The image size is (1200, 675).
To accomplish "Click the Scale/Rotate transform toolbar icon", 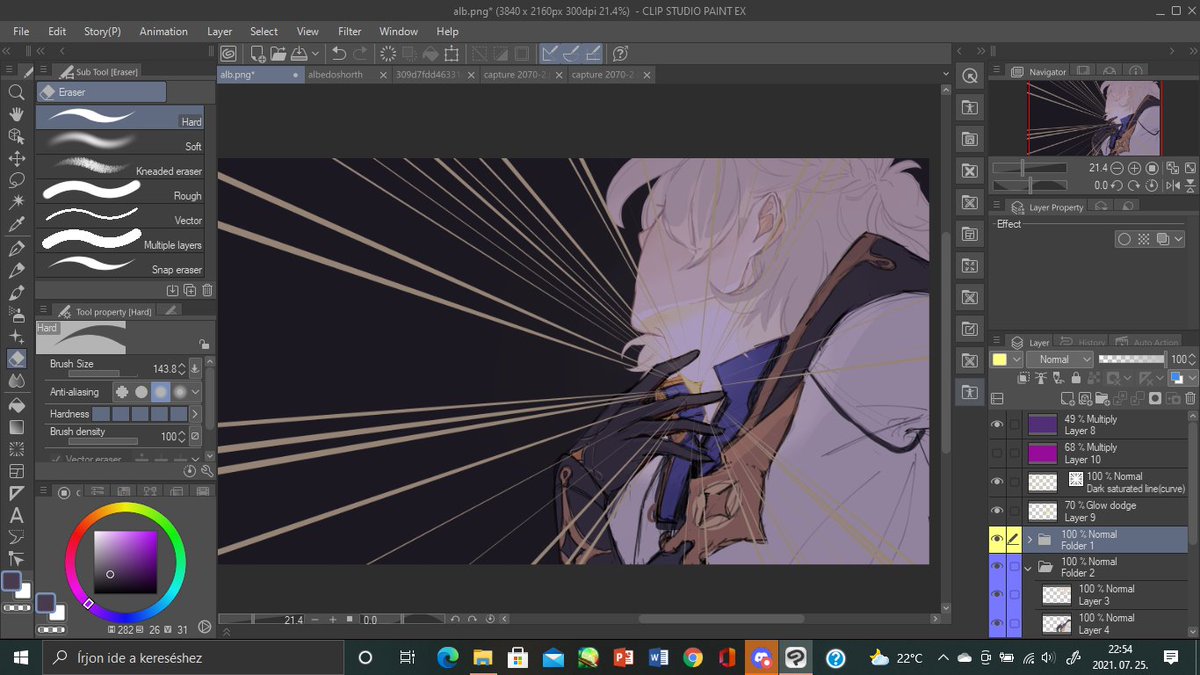I will (451, 53).
